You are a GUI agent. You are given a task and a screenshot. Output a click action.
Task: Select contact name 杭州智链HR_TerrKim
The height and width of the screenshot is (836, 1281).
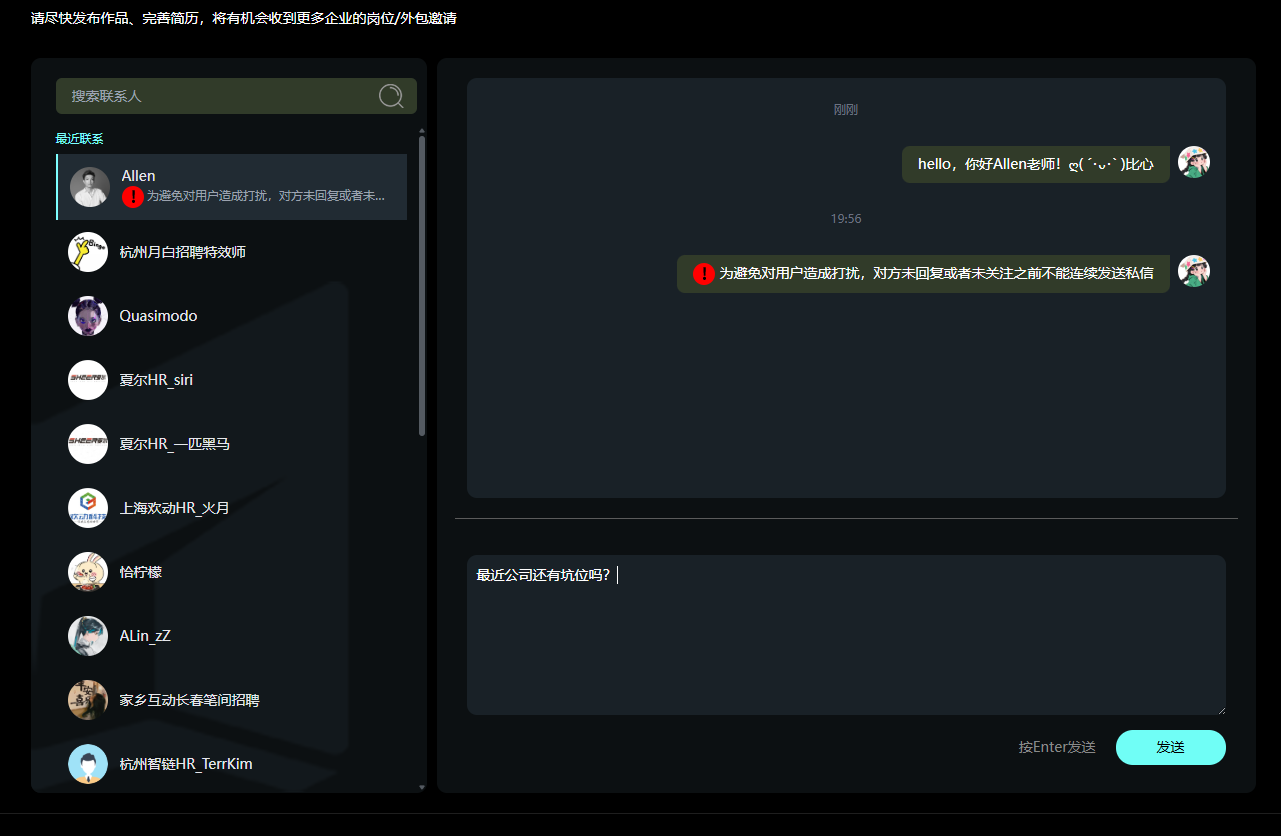pyautogui.click(x=186, y=764)
